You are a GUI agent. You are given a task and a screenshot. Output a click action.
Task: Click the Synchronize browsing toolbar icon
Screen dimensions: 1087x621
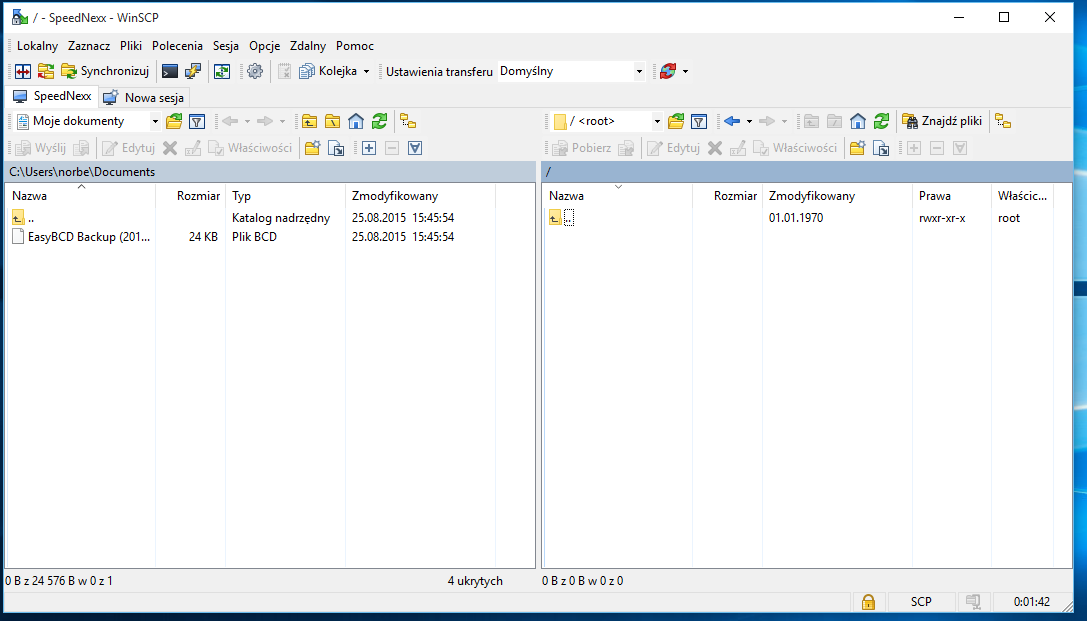pyautogui.click(x=46, y=71)
